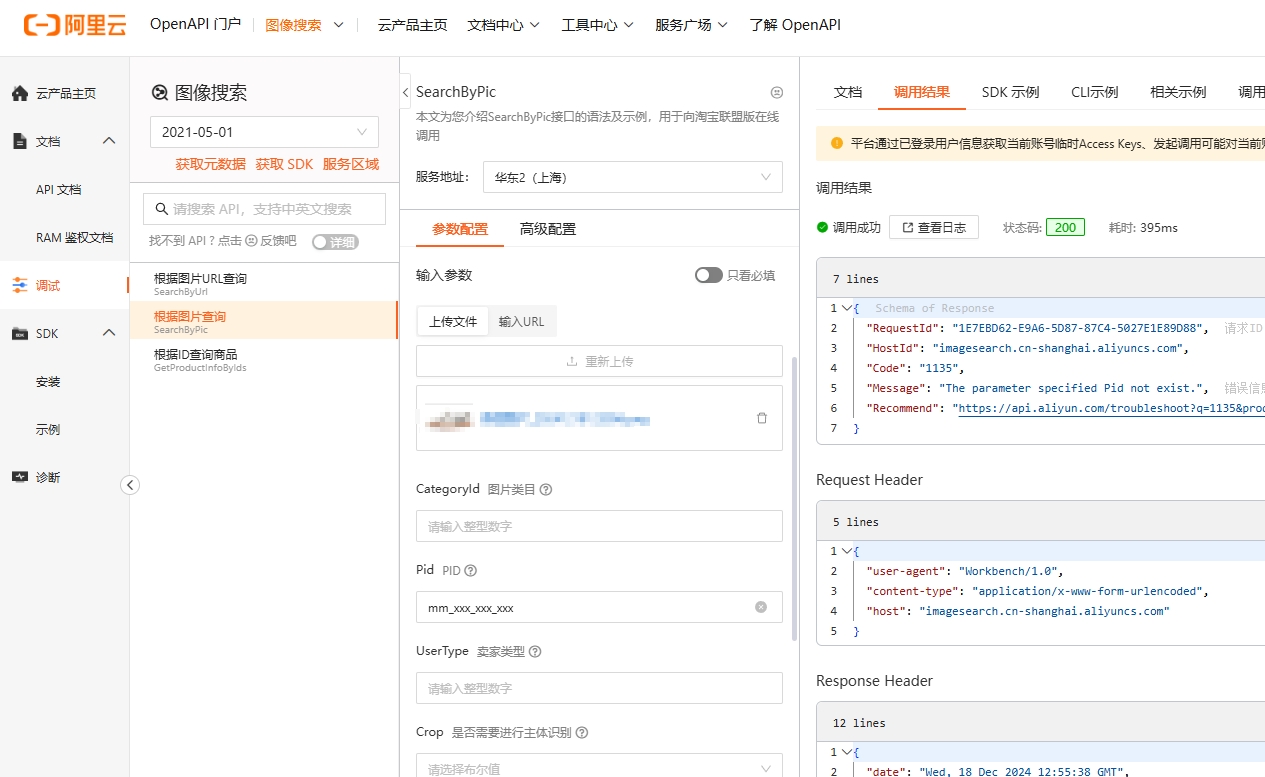Screen dimensions: 1265x777
Task: Clear the Pid input field
Action: click(761, 607)
